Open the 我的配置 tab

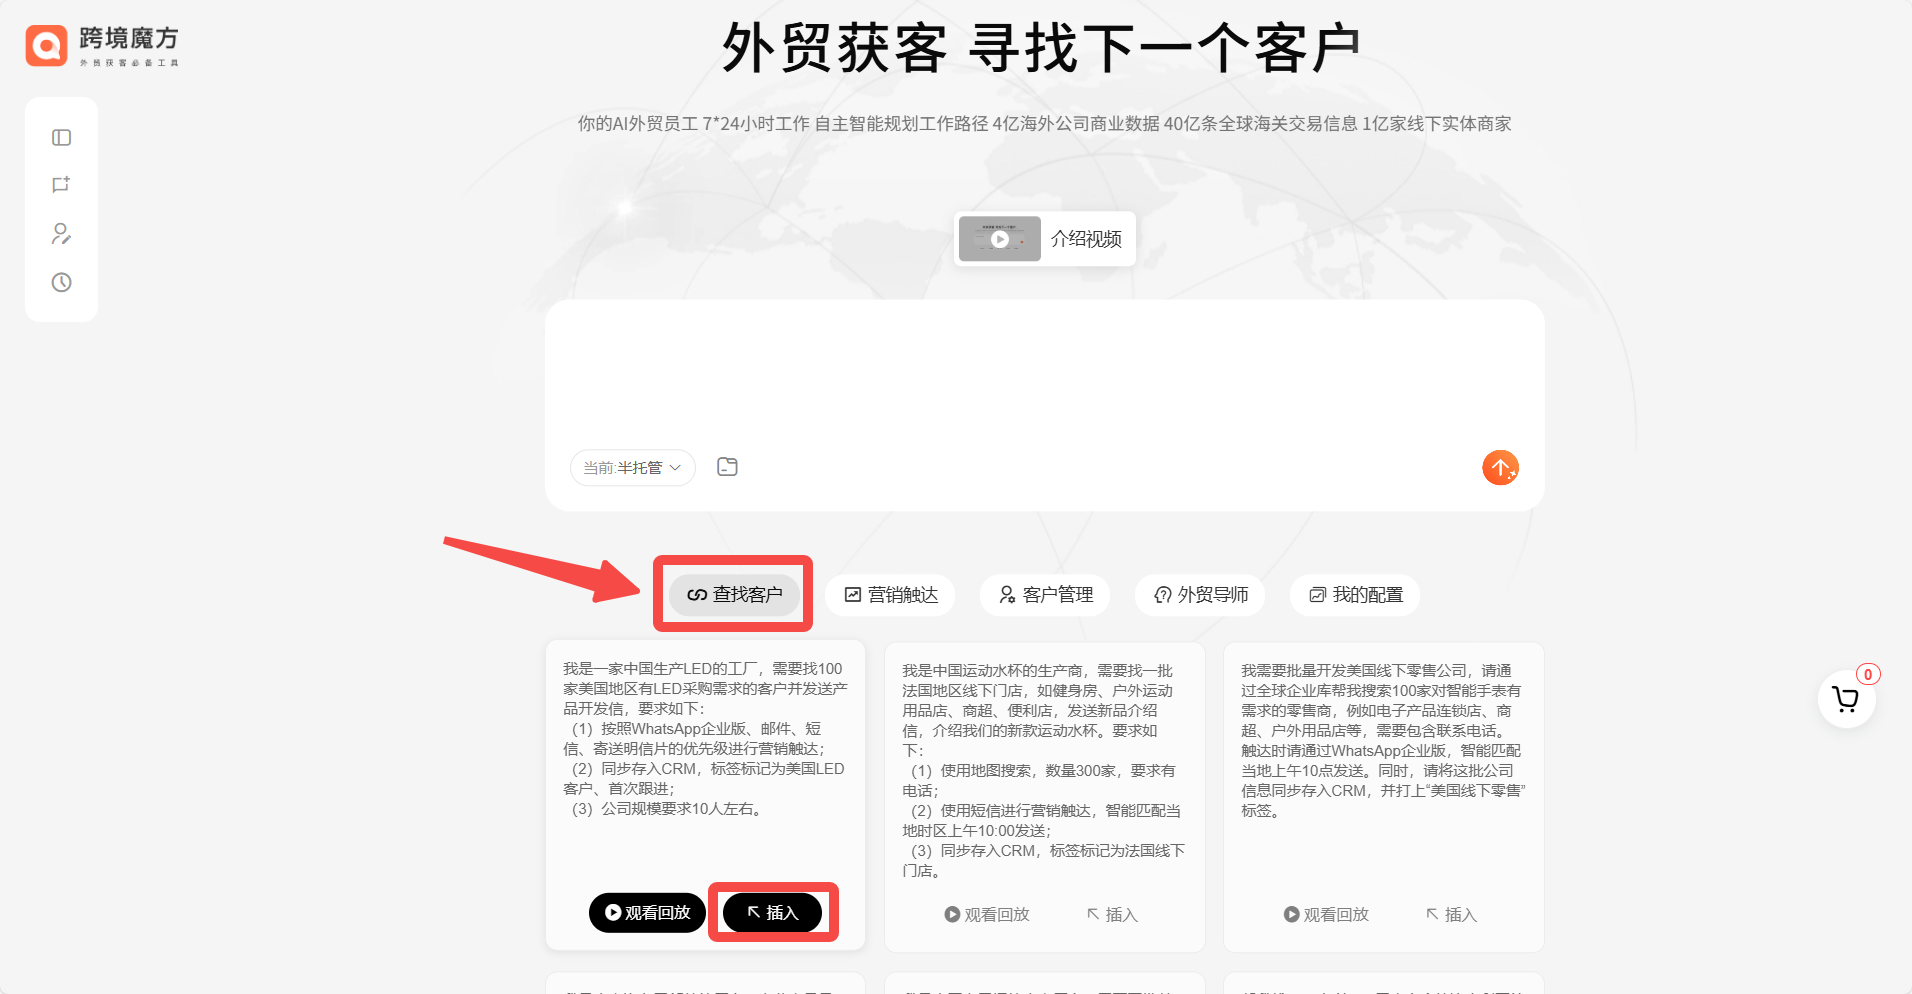[1356, 595]
